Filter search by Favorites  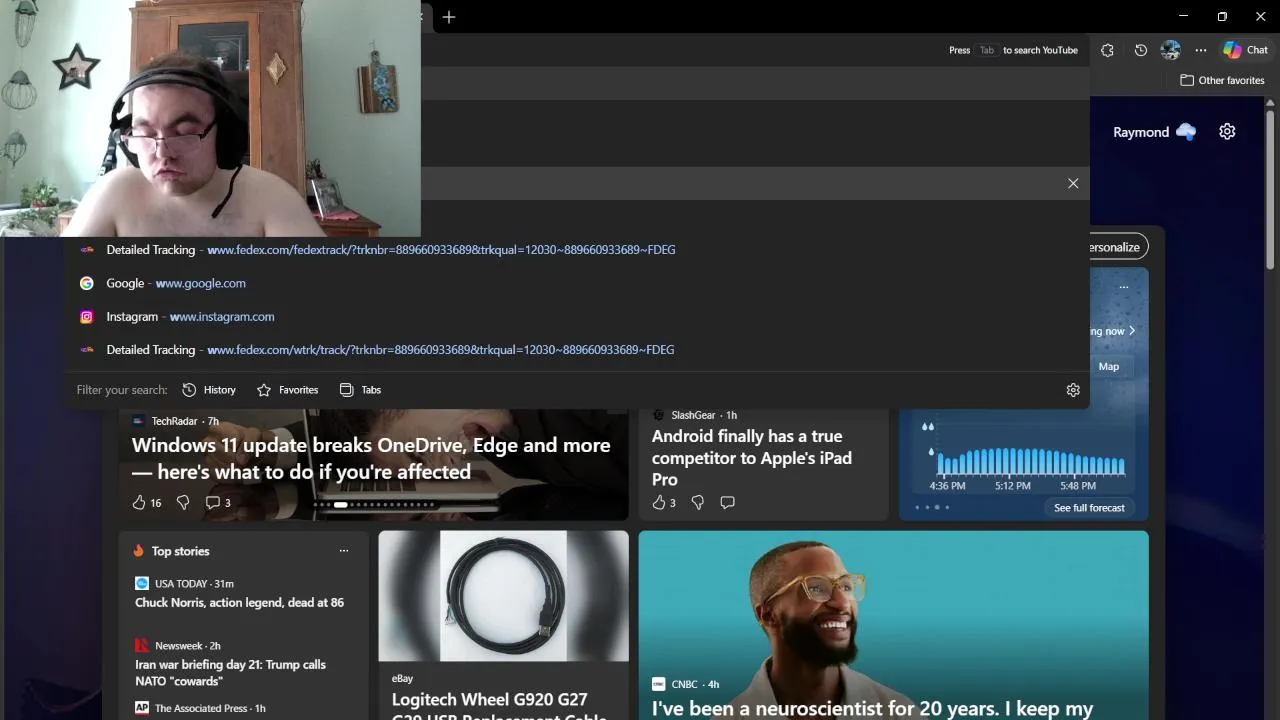point(287,390)
